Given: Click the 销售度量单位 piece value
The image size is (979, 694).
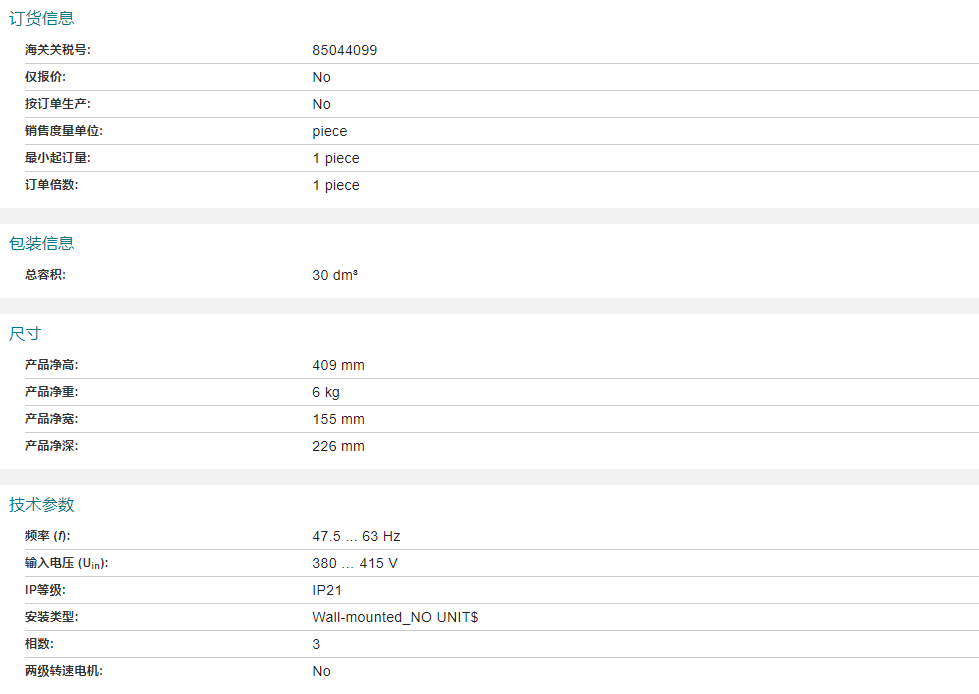Looking at the screenshot, I should [x=329, y=131].
